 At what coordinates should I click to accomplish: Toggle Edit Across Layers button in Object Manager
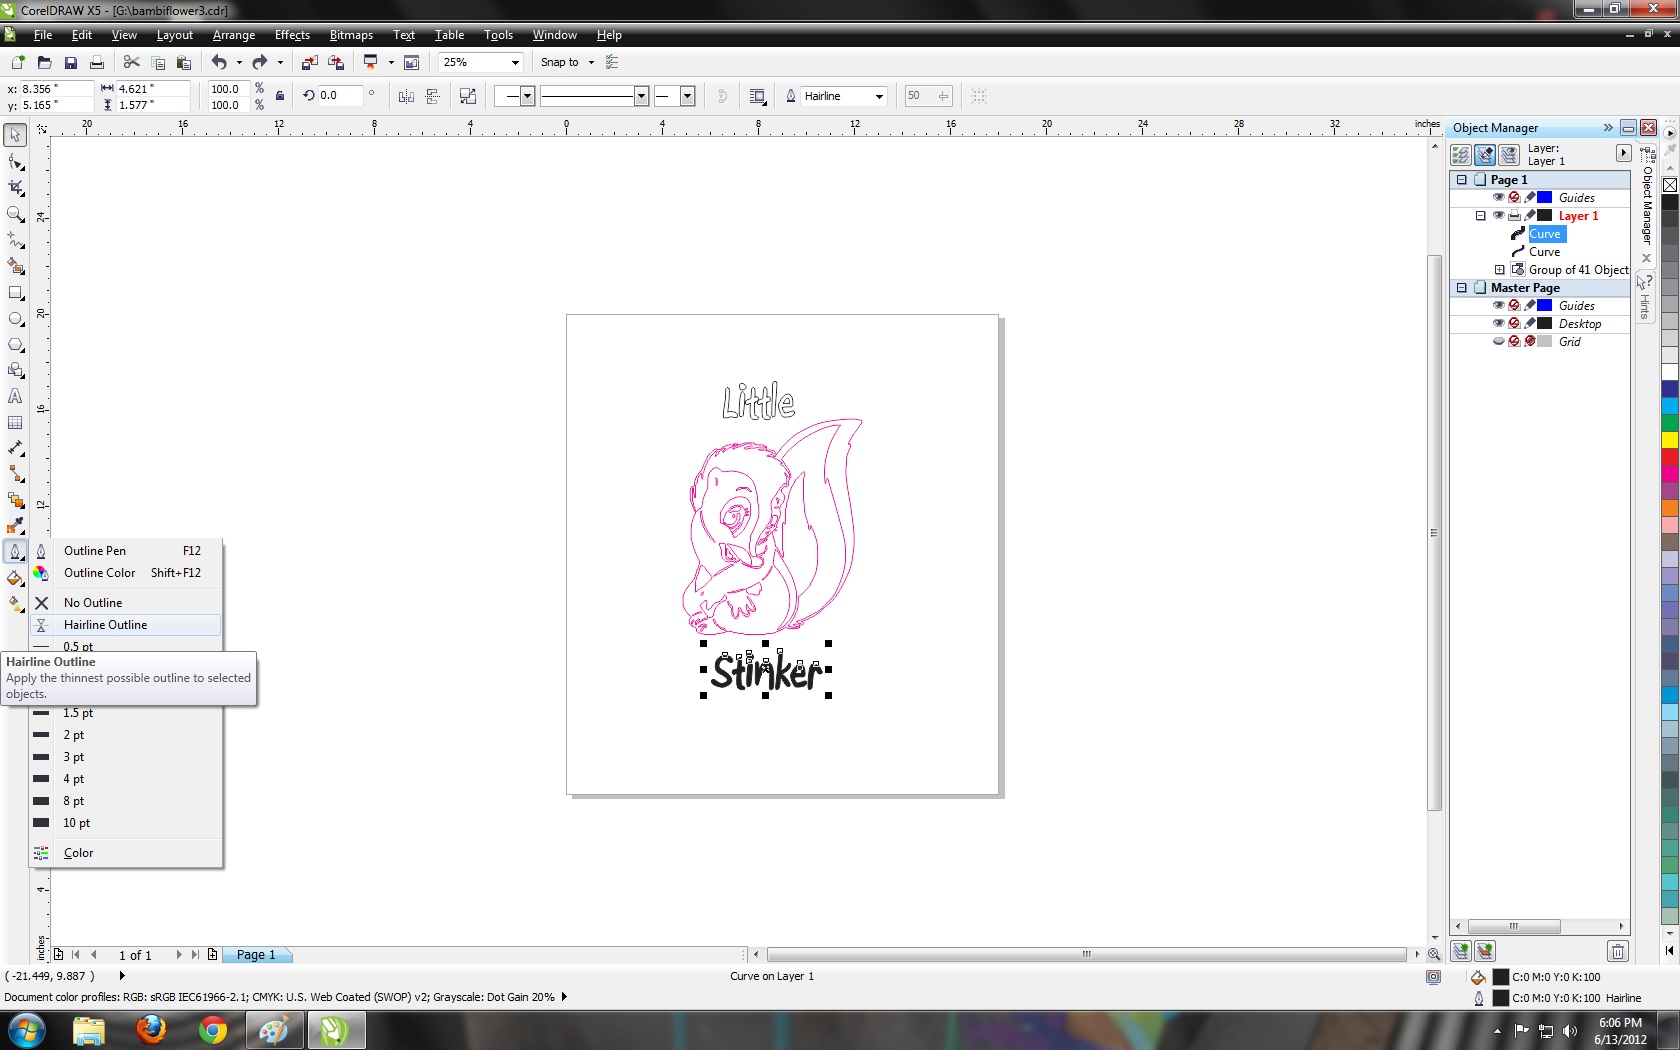click(1485, 155)
